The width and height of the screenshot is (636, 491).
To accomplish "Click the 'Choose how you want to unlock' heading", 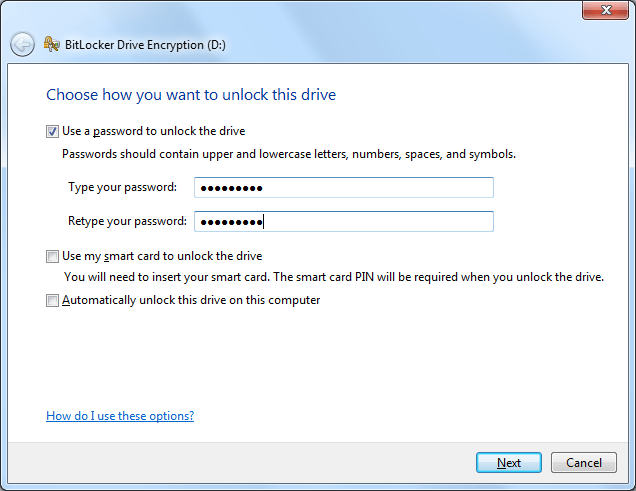I will [x=191, y=95].
